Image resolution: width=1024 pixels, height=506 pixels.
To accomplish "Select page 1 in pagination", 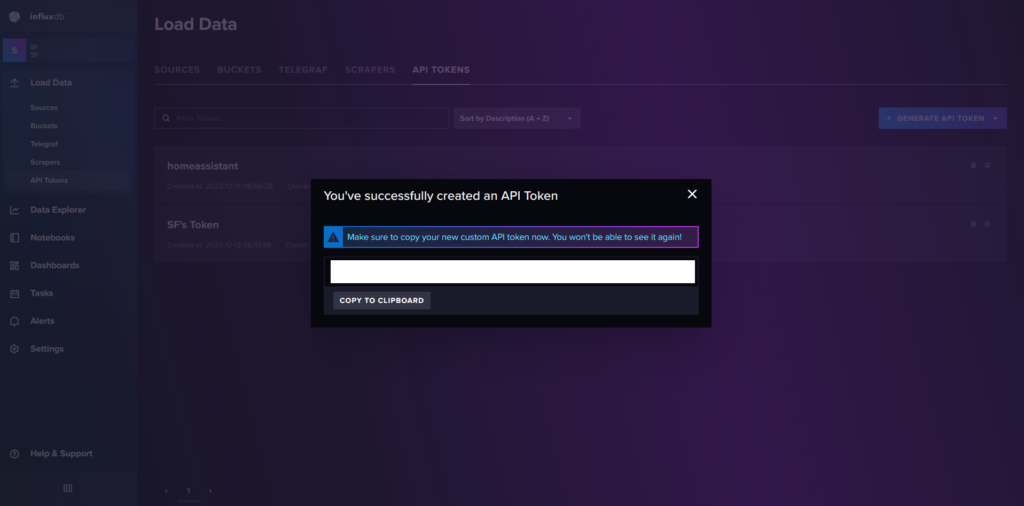I will pyautogui.click(x=188, y=491).
